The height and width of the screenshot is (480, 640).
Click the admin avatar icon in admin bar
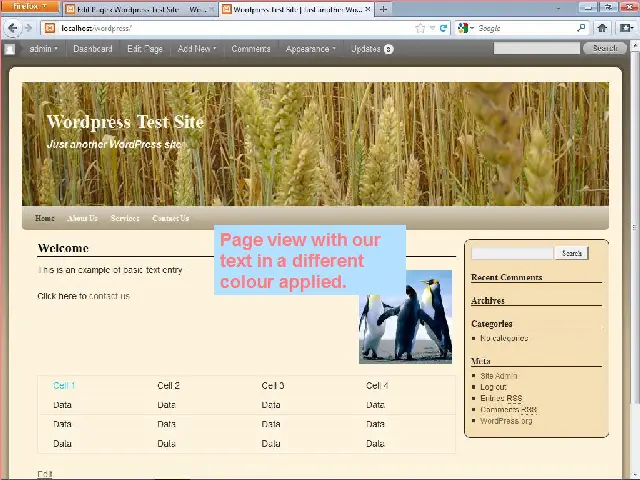pyautogui.click(x=10, y=49)
